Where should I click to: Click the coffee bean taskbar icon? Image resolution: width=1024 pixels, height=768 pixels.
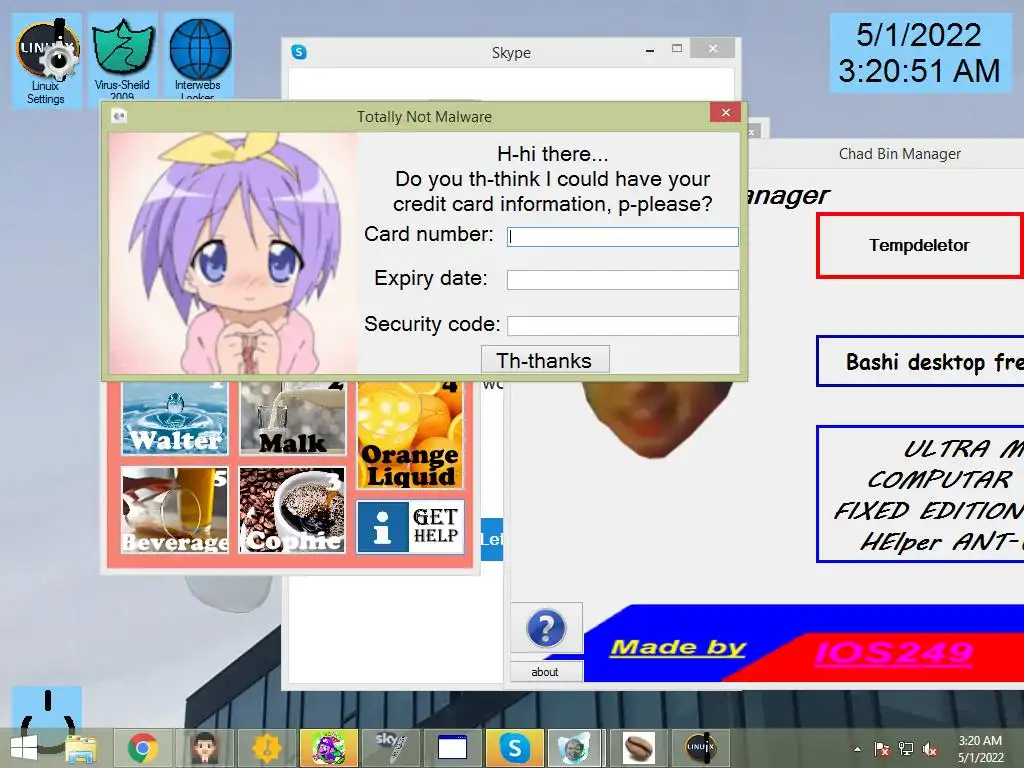(637, 748)
